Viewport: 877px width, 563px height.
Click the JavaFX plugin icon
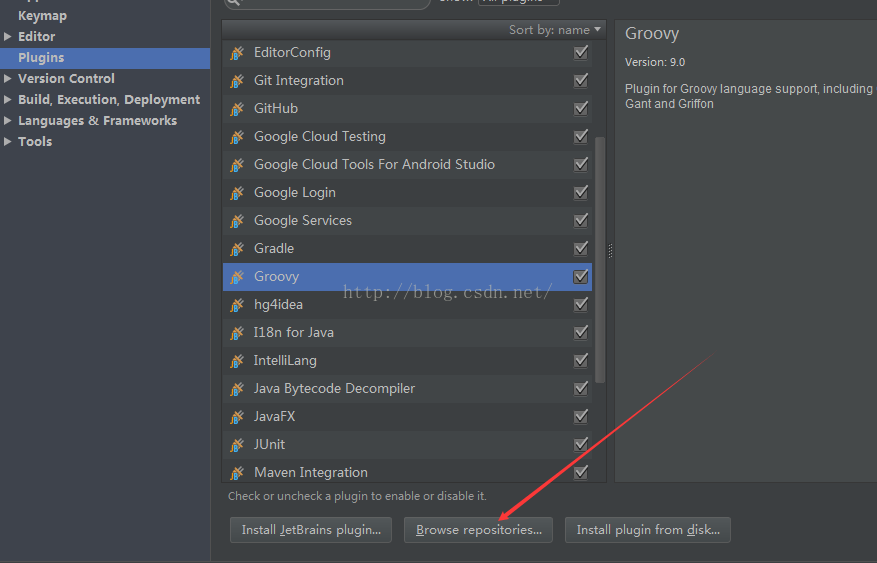(x=237, y=417)
